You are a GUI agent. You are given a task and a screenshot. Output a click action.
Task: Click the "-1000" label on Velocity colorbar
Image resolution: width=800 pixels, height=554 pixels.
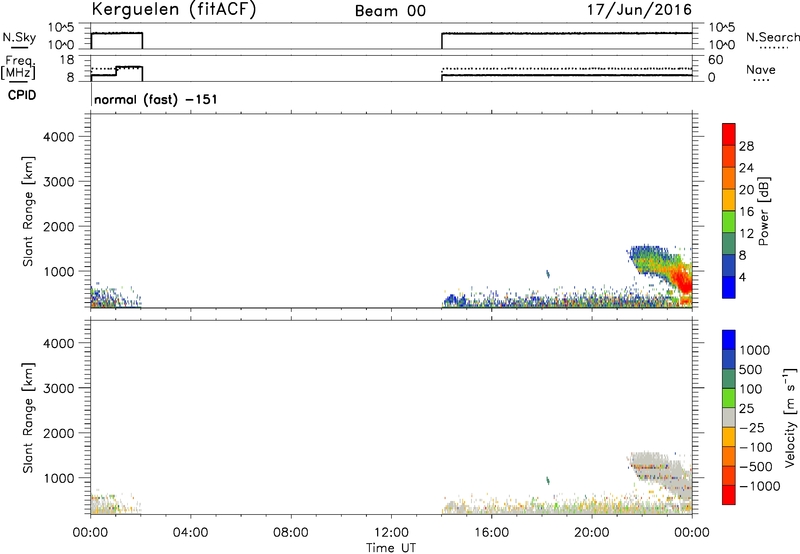[760, 486]
